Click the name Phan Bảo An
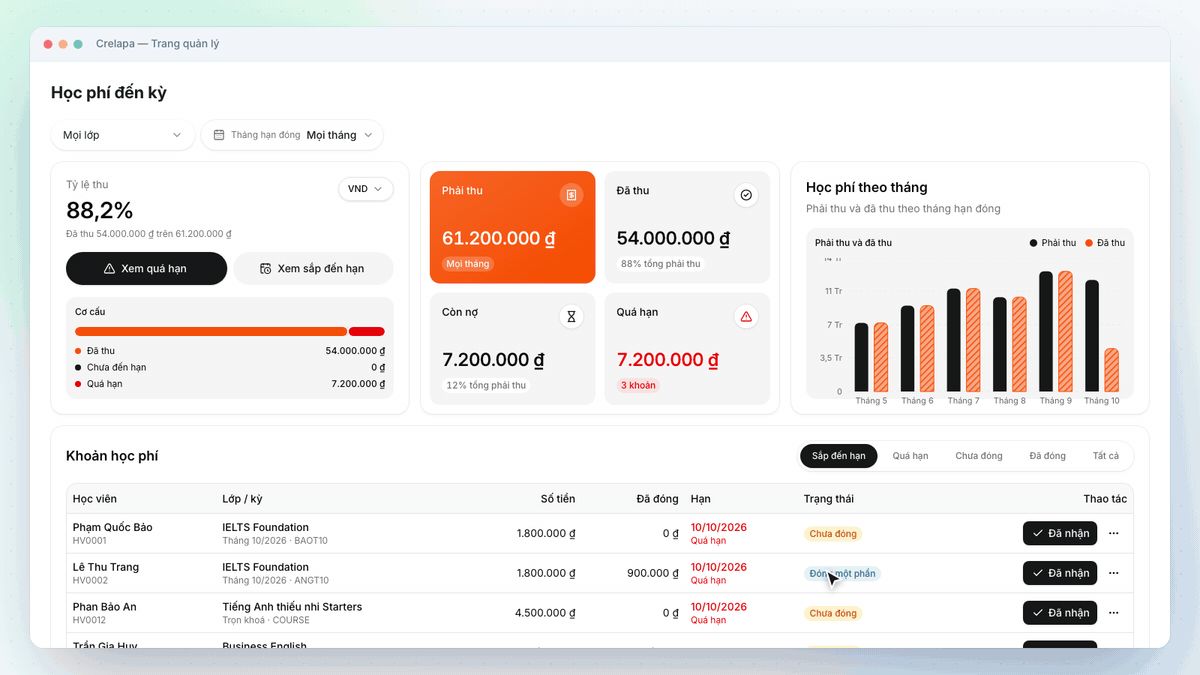Image resolution: width=1200 pixels, height=675 pixels. (105, 607)
